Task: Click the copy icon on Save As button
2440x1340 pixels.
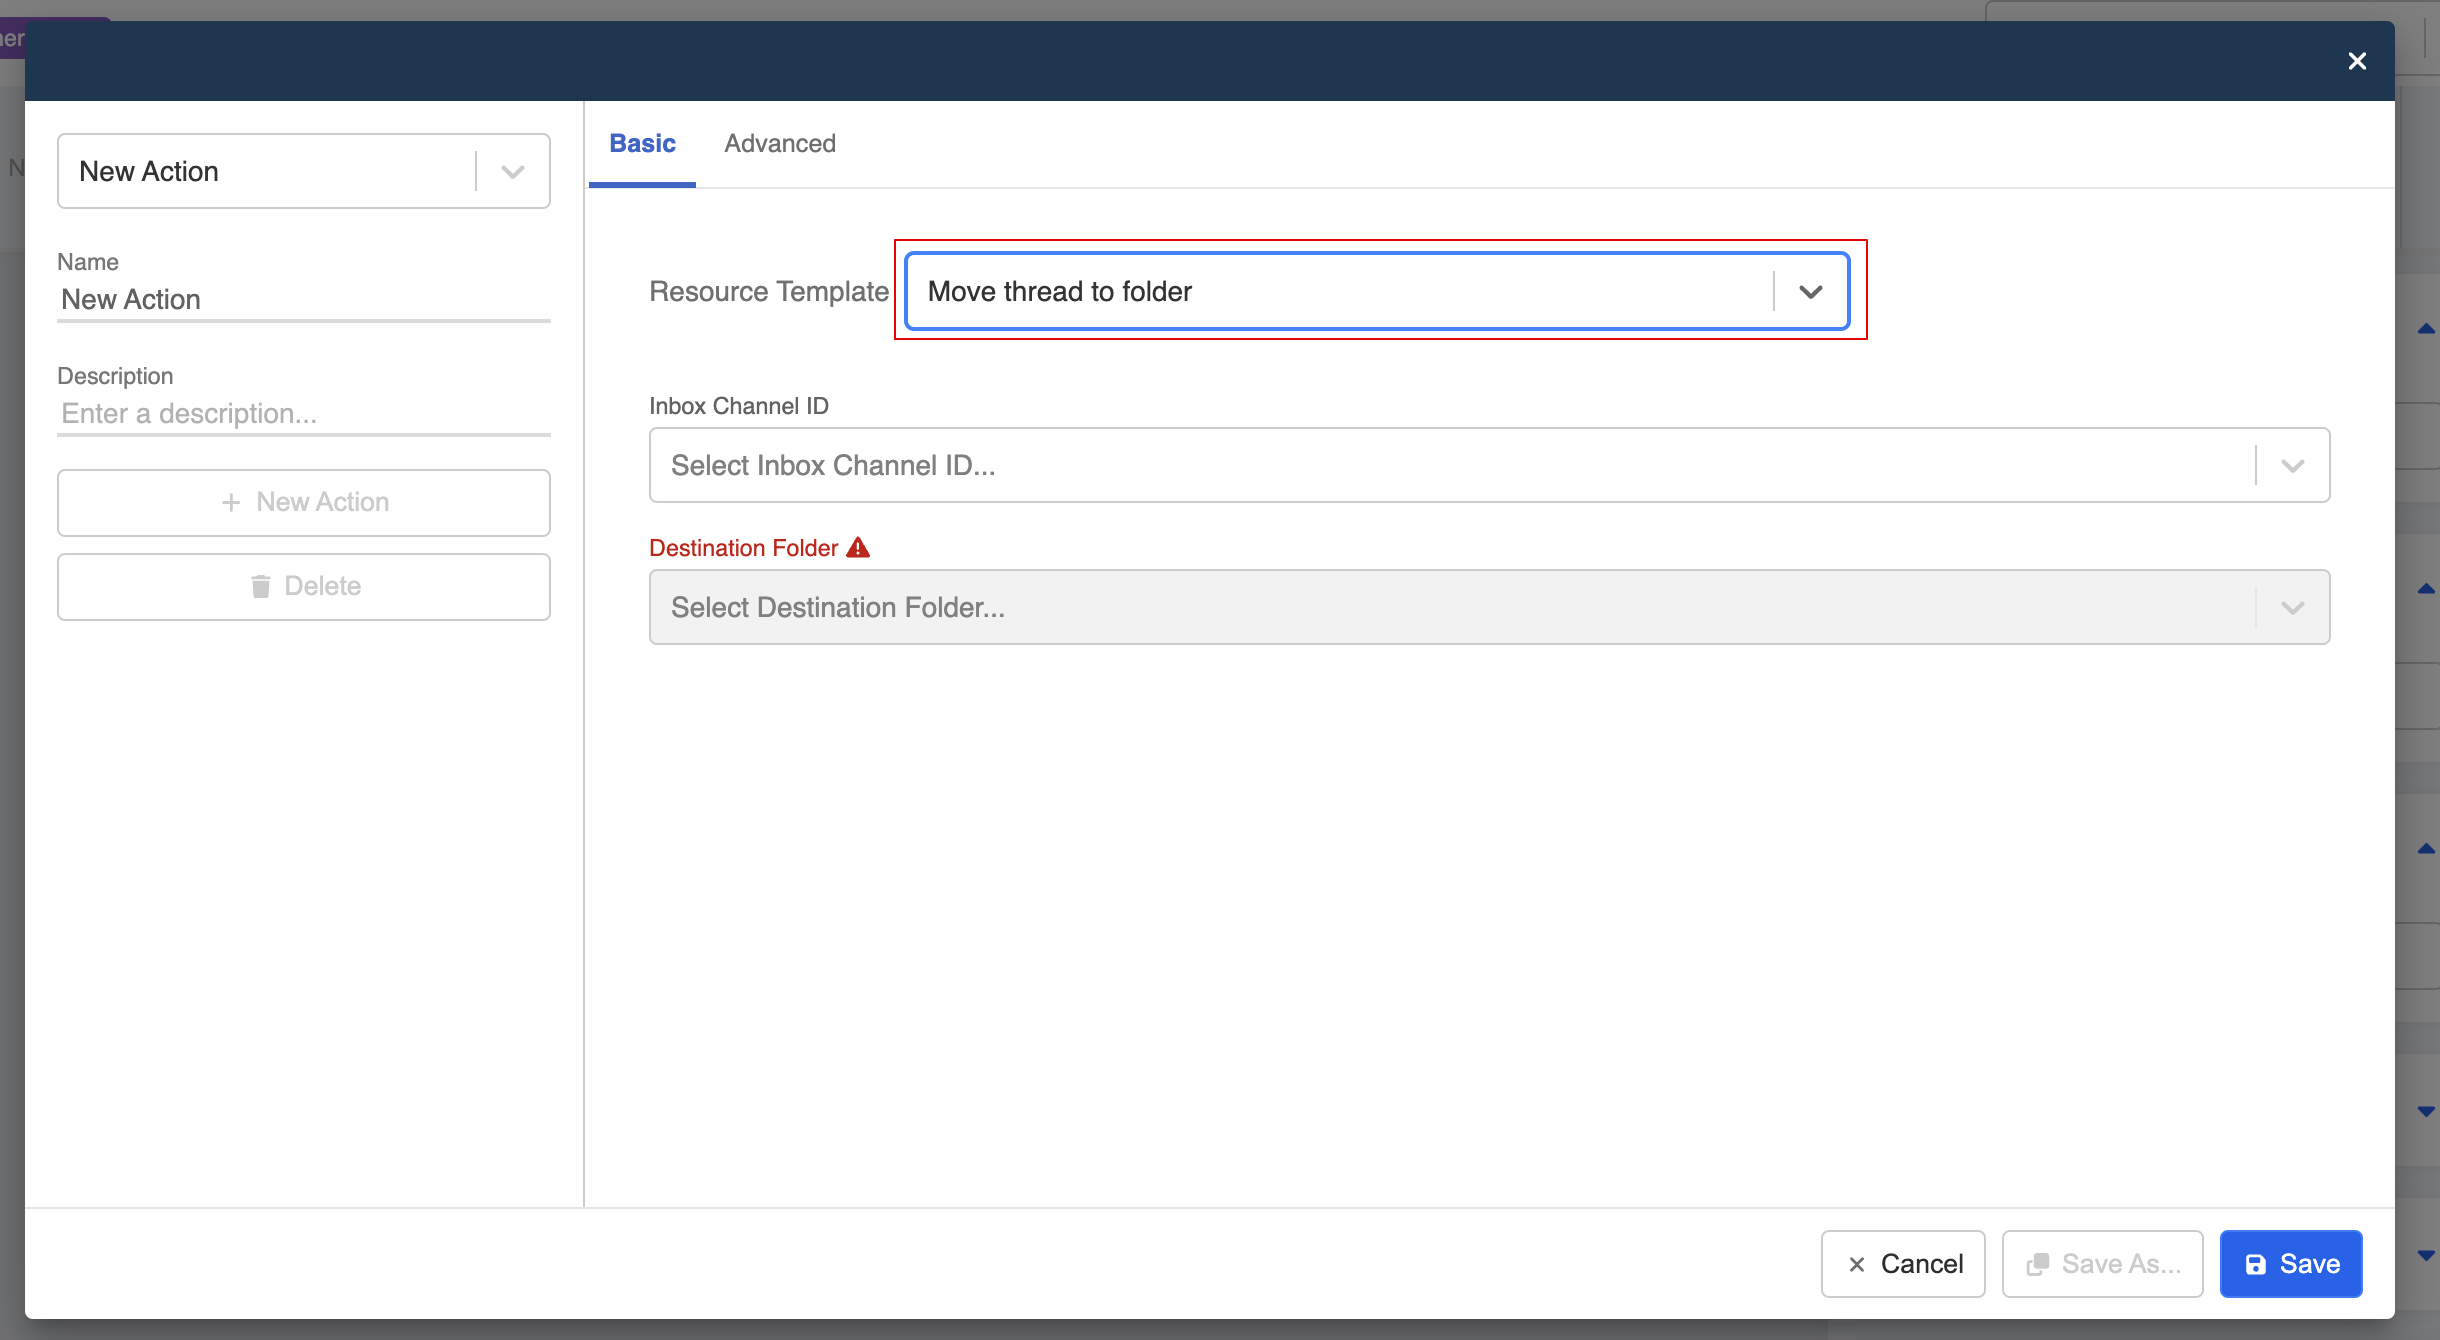Action: pyautogui.click(x=2038, y=1264)
